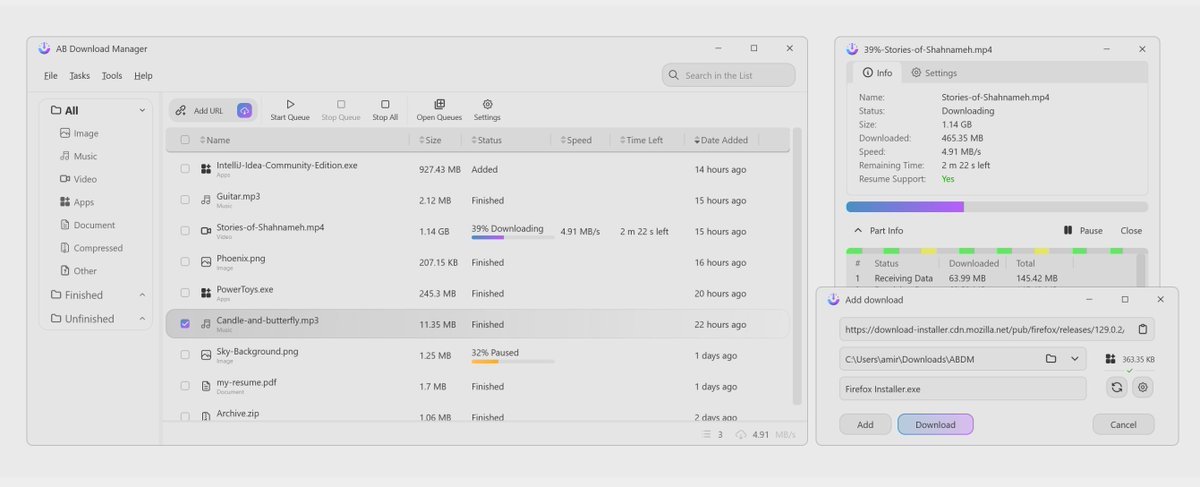Toggle the select-all checkbox in header
This screenshot has height=487, width=1200.
(185, 141)
